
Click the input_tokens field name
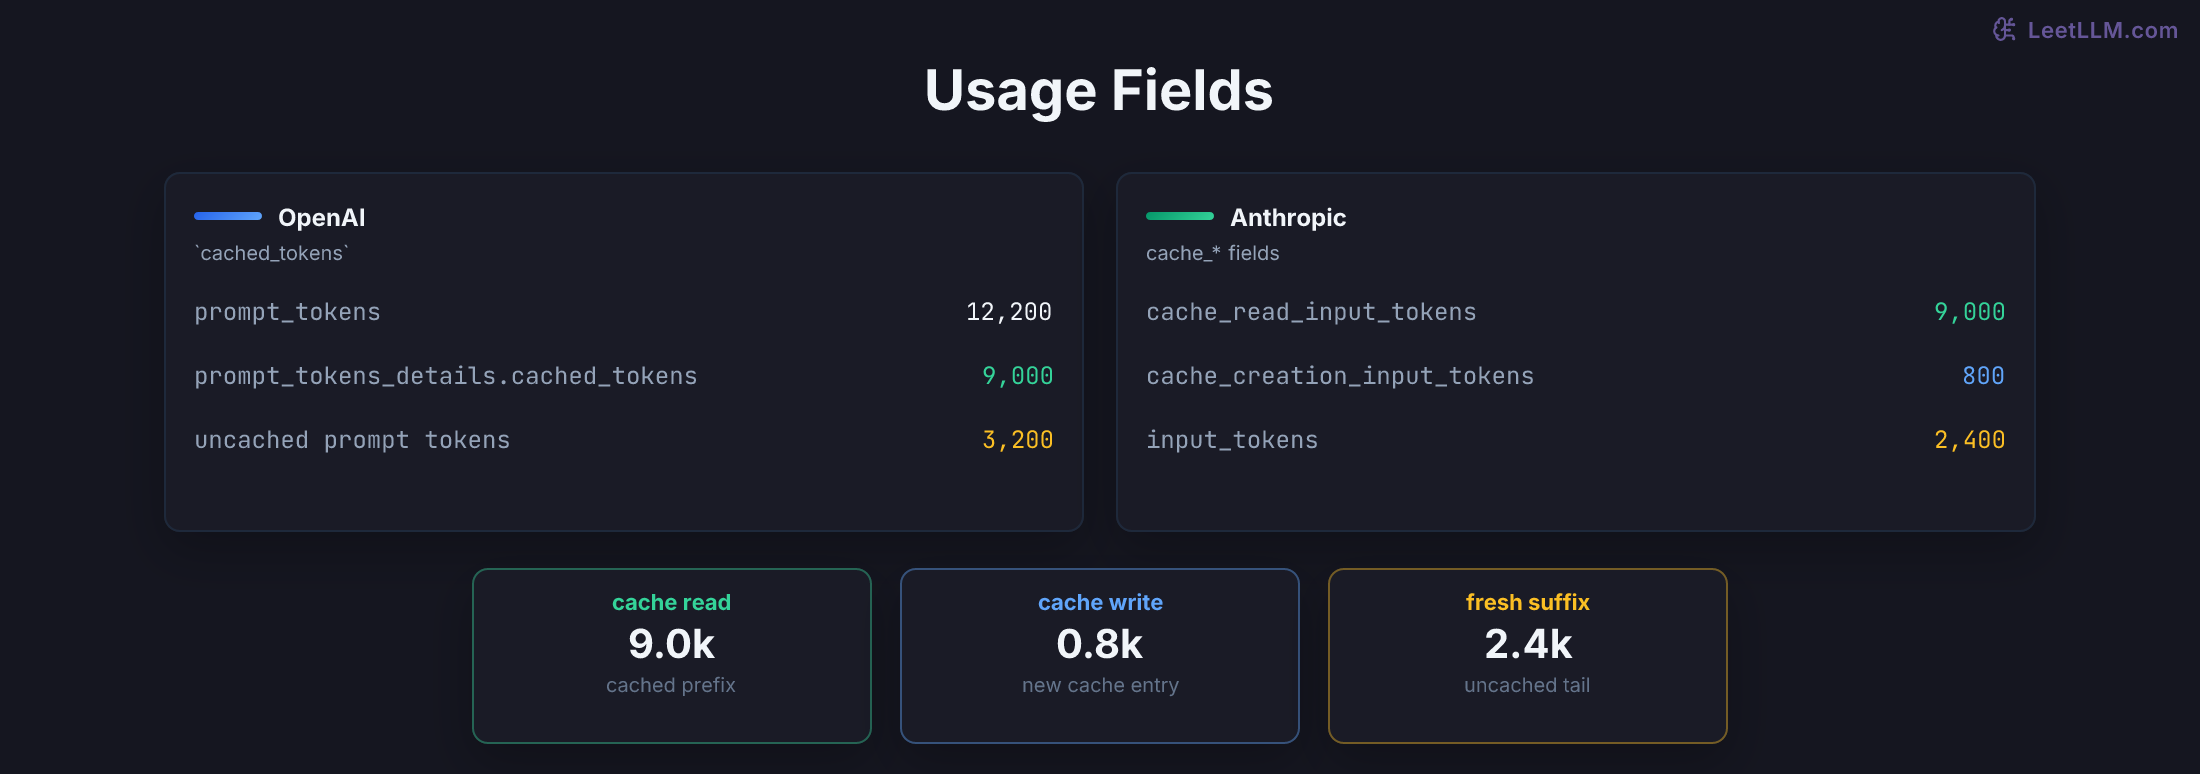click(x=1232, y=440)
